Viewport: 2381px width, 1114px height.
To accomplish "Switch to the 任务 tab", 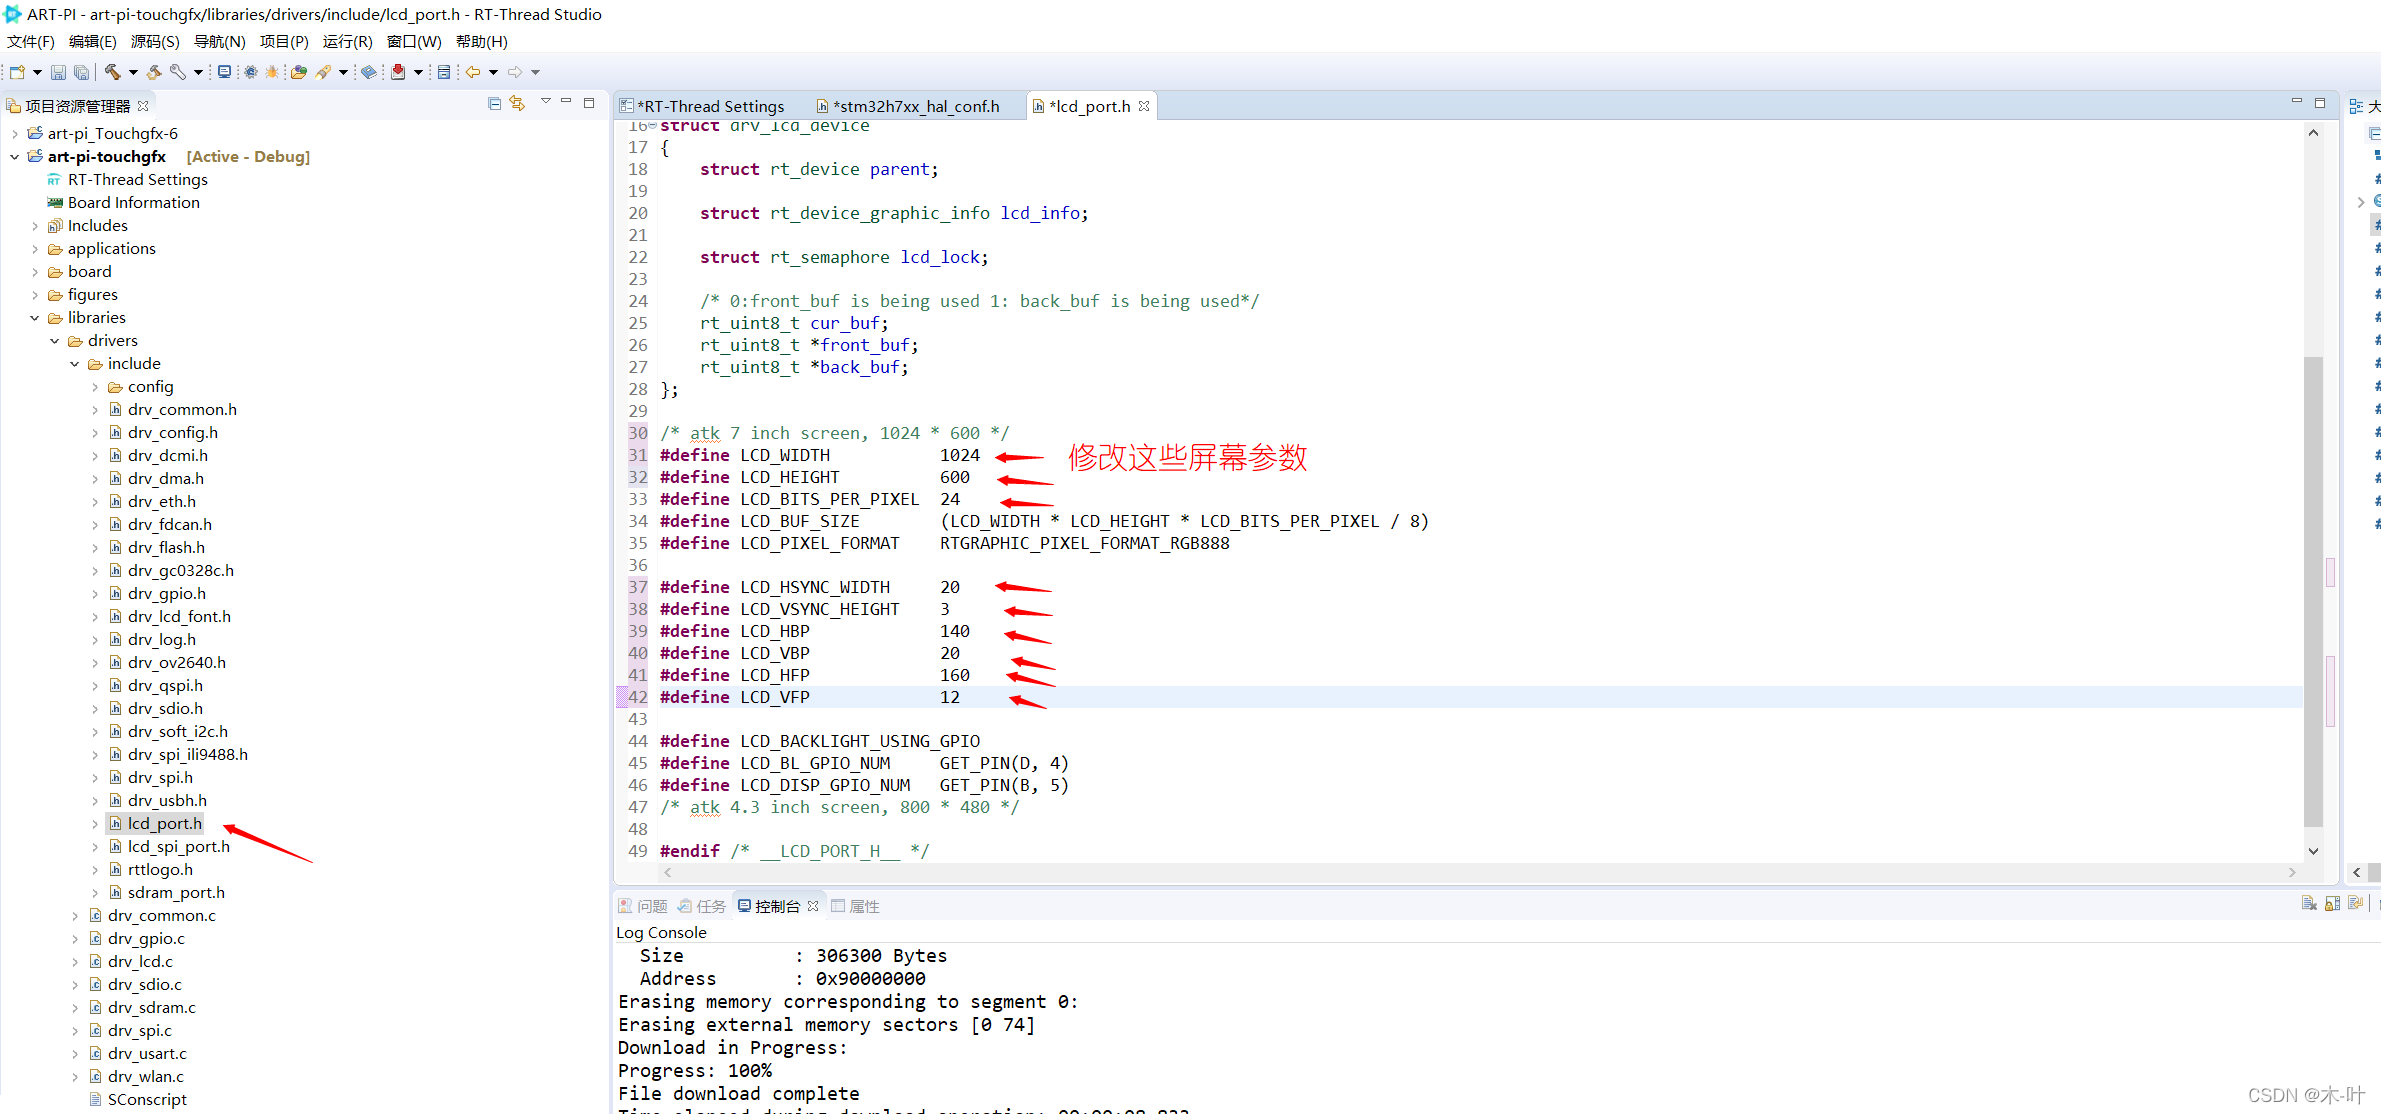I will click(702, 907).
